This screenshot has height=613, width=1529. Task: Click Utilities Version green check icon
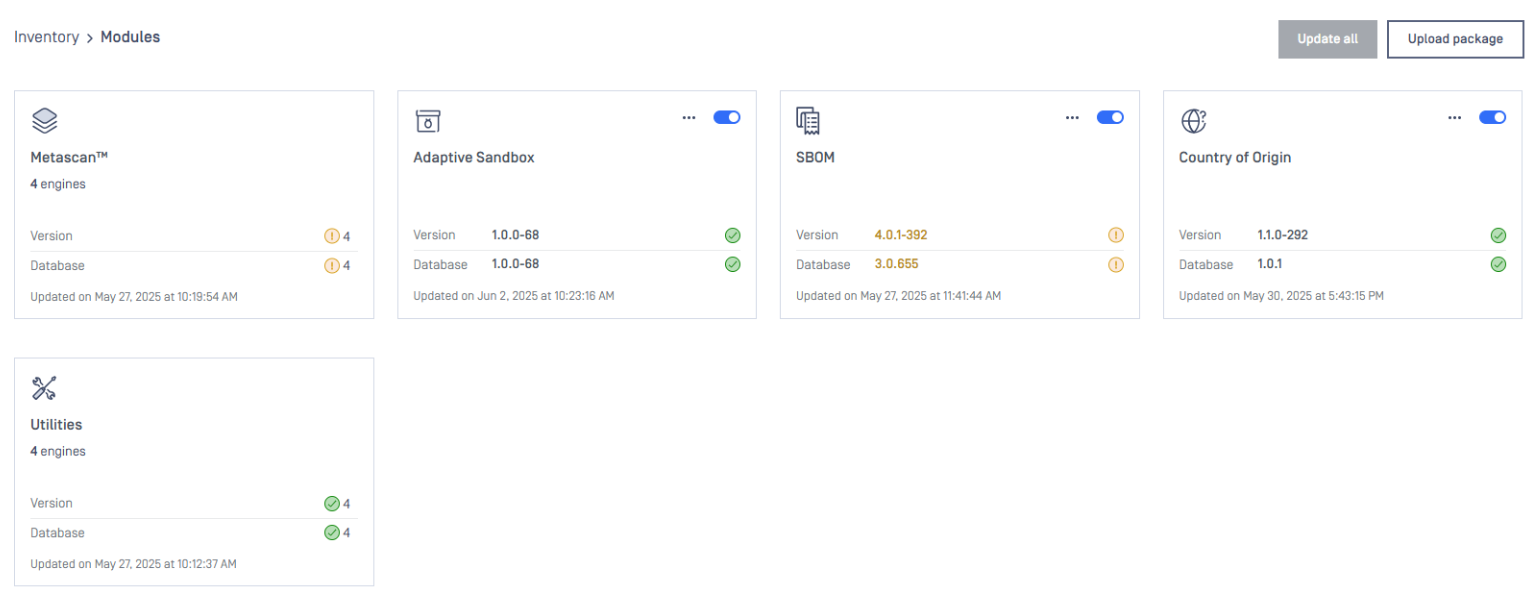tap(332, 503)
